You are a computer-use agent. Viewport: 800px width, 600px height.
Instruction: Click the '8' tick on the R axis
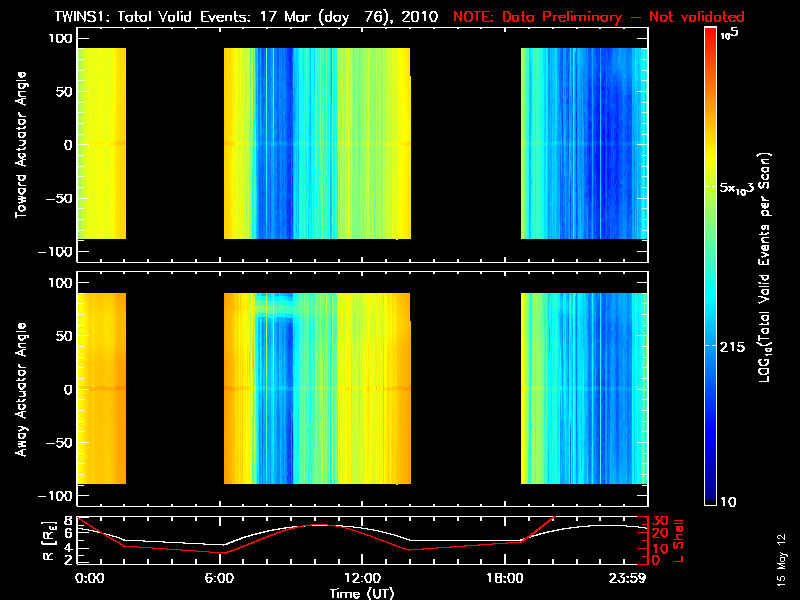[67, 521]
